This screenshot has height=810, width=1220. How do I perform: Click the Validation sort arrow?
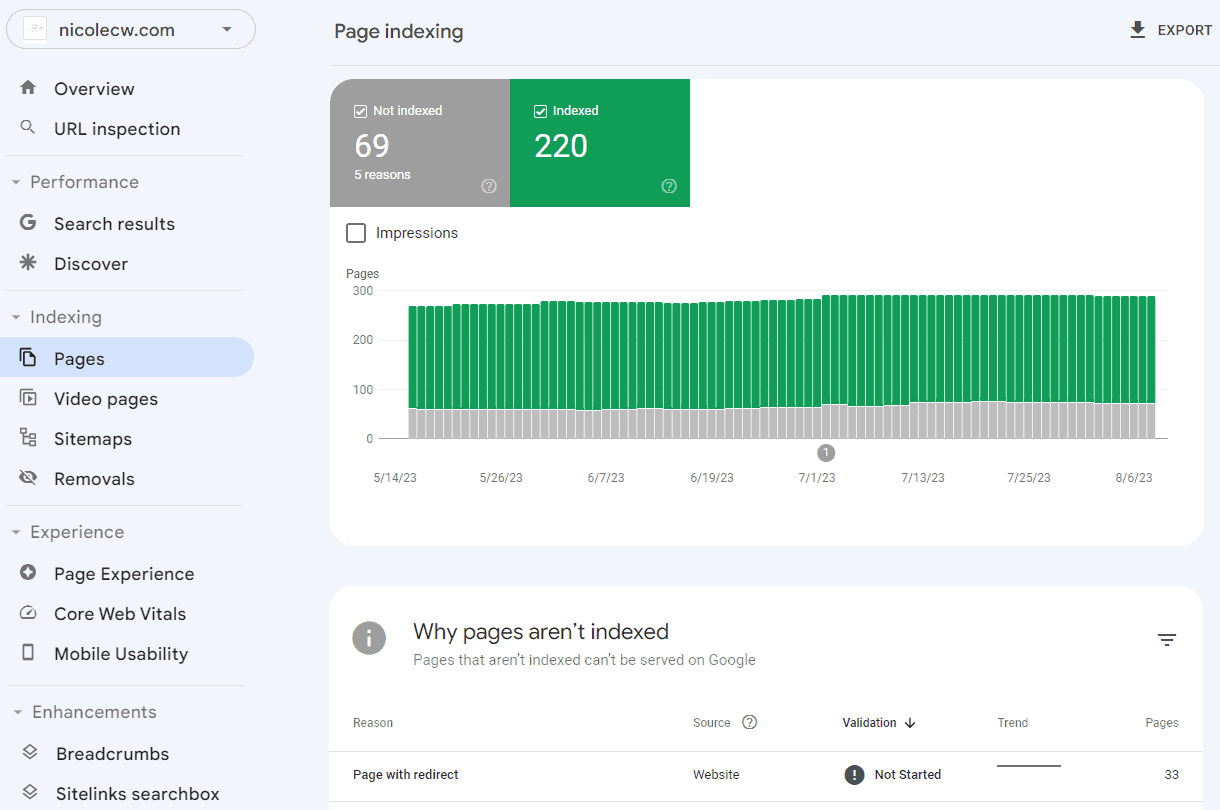(x=910, y=723)
